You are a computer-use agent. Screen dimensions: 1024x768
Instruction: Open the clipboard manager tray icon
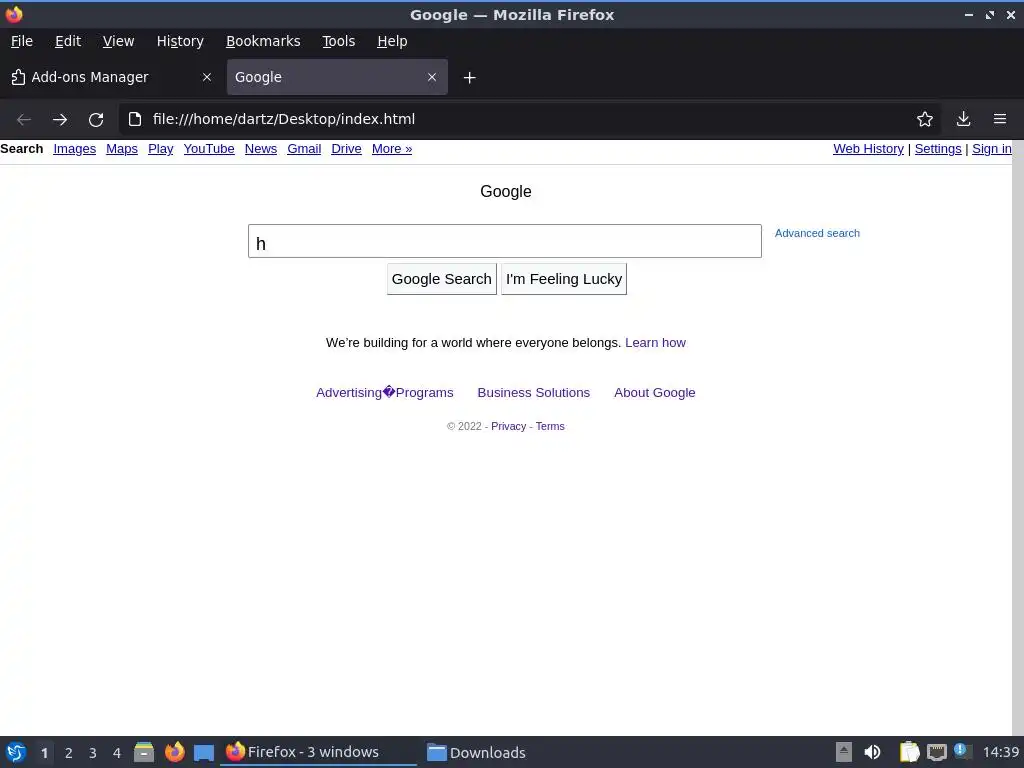tap(909, 752)
